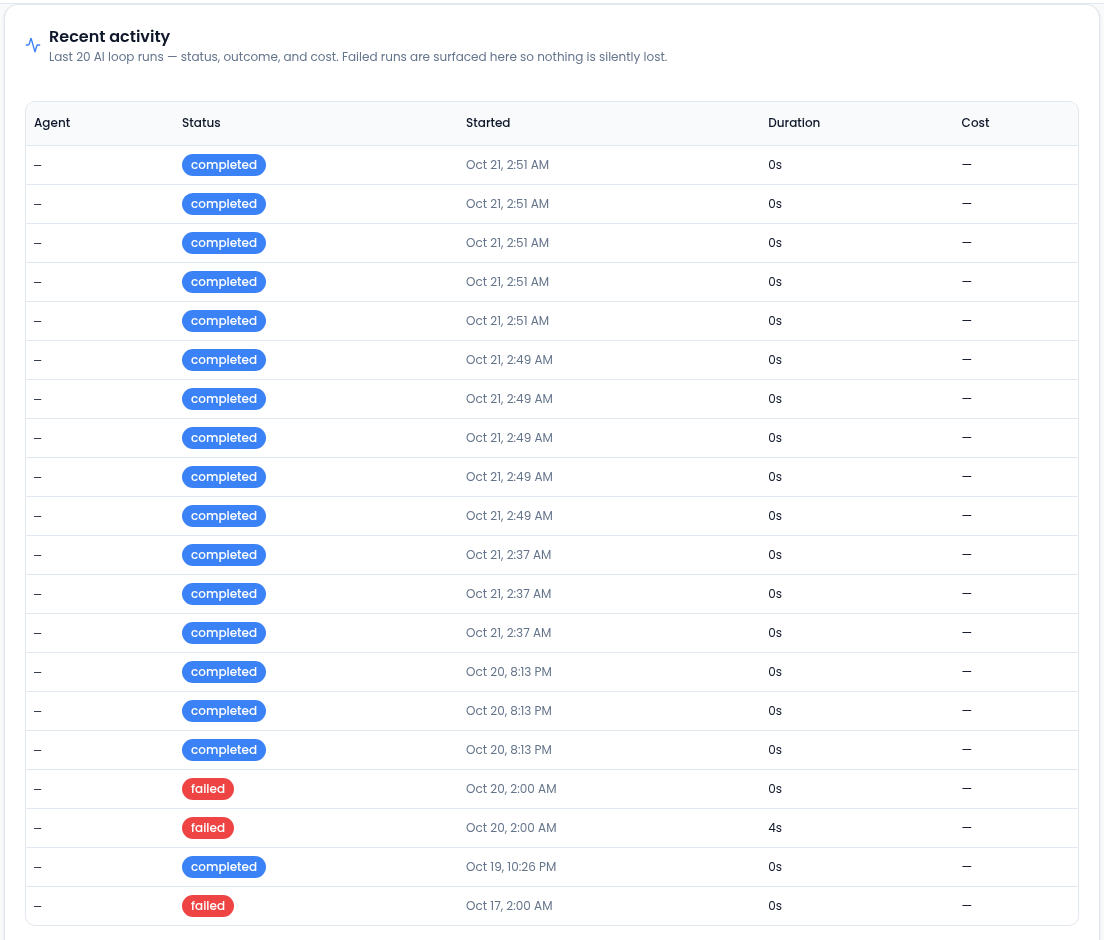Select the 'Oct 19, 10:26 PM' timestamp
This screenshot has height=940, width=1104.
pos(511,867)
